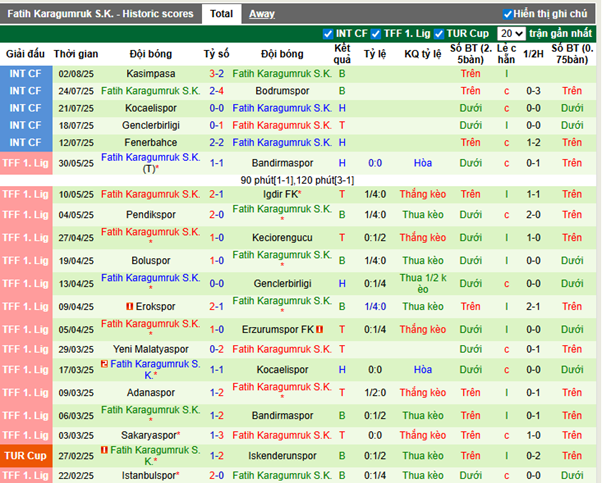Click the INT CF league cell for 02/08/25

(26, 74)
